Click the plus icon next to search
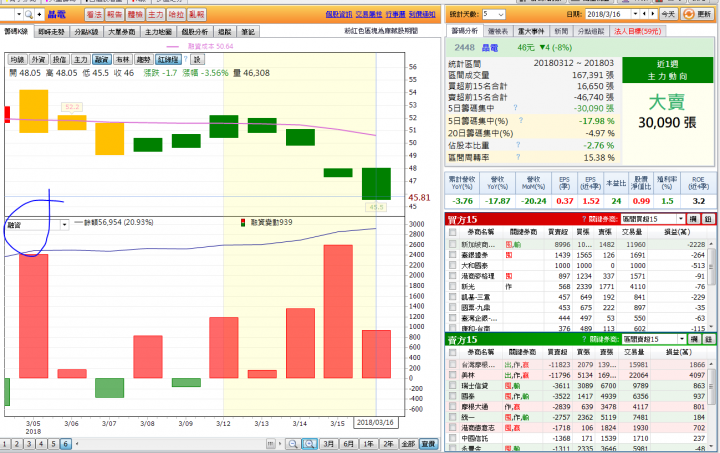The height and width of the screenshot is (453, 720). click(x=39, y=15)
